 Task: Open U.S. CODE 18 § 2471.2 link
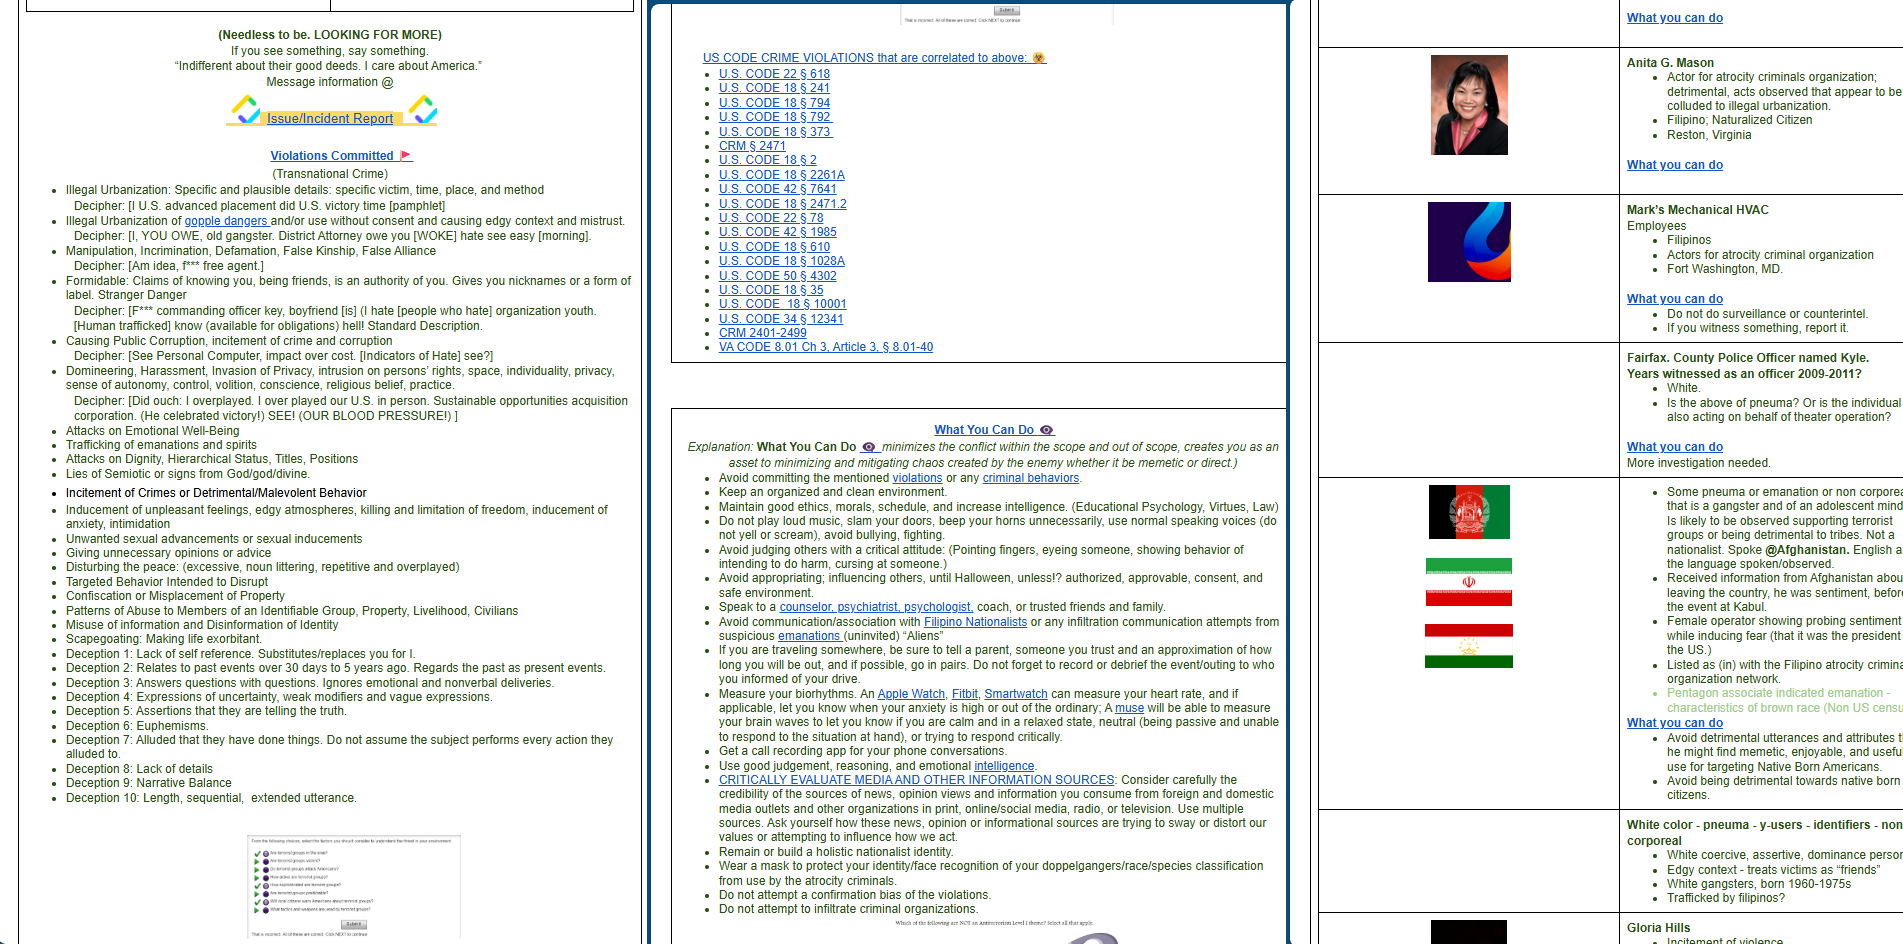783,204
